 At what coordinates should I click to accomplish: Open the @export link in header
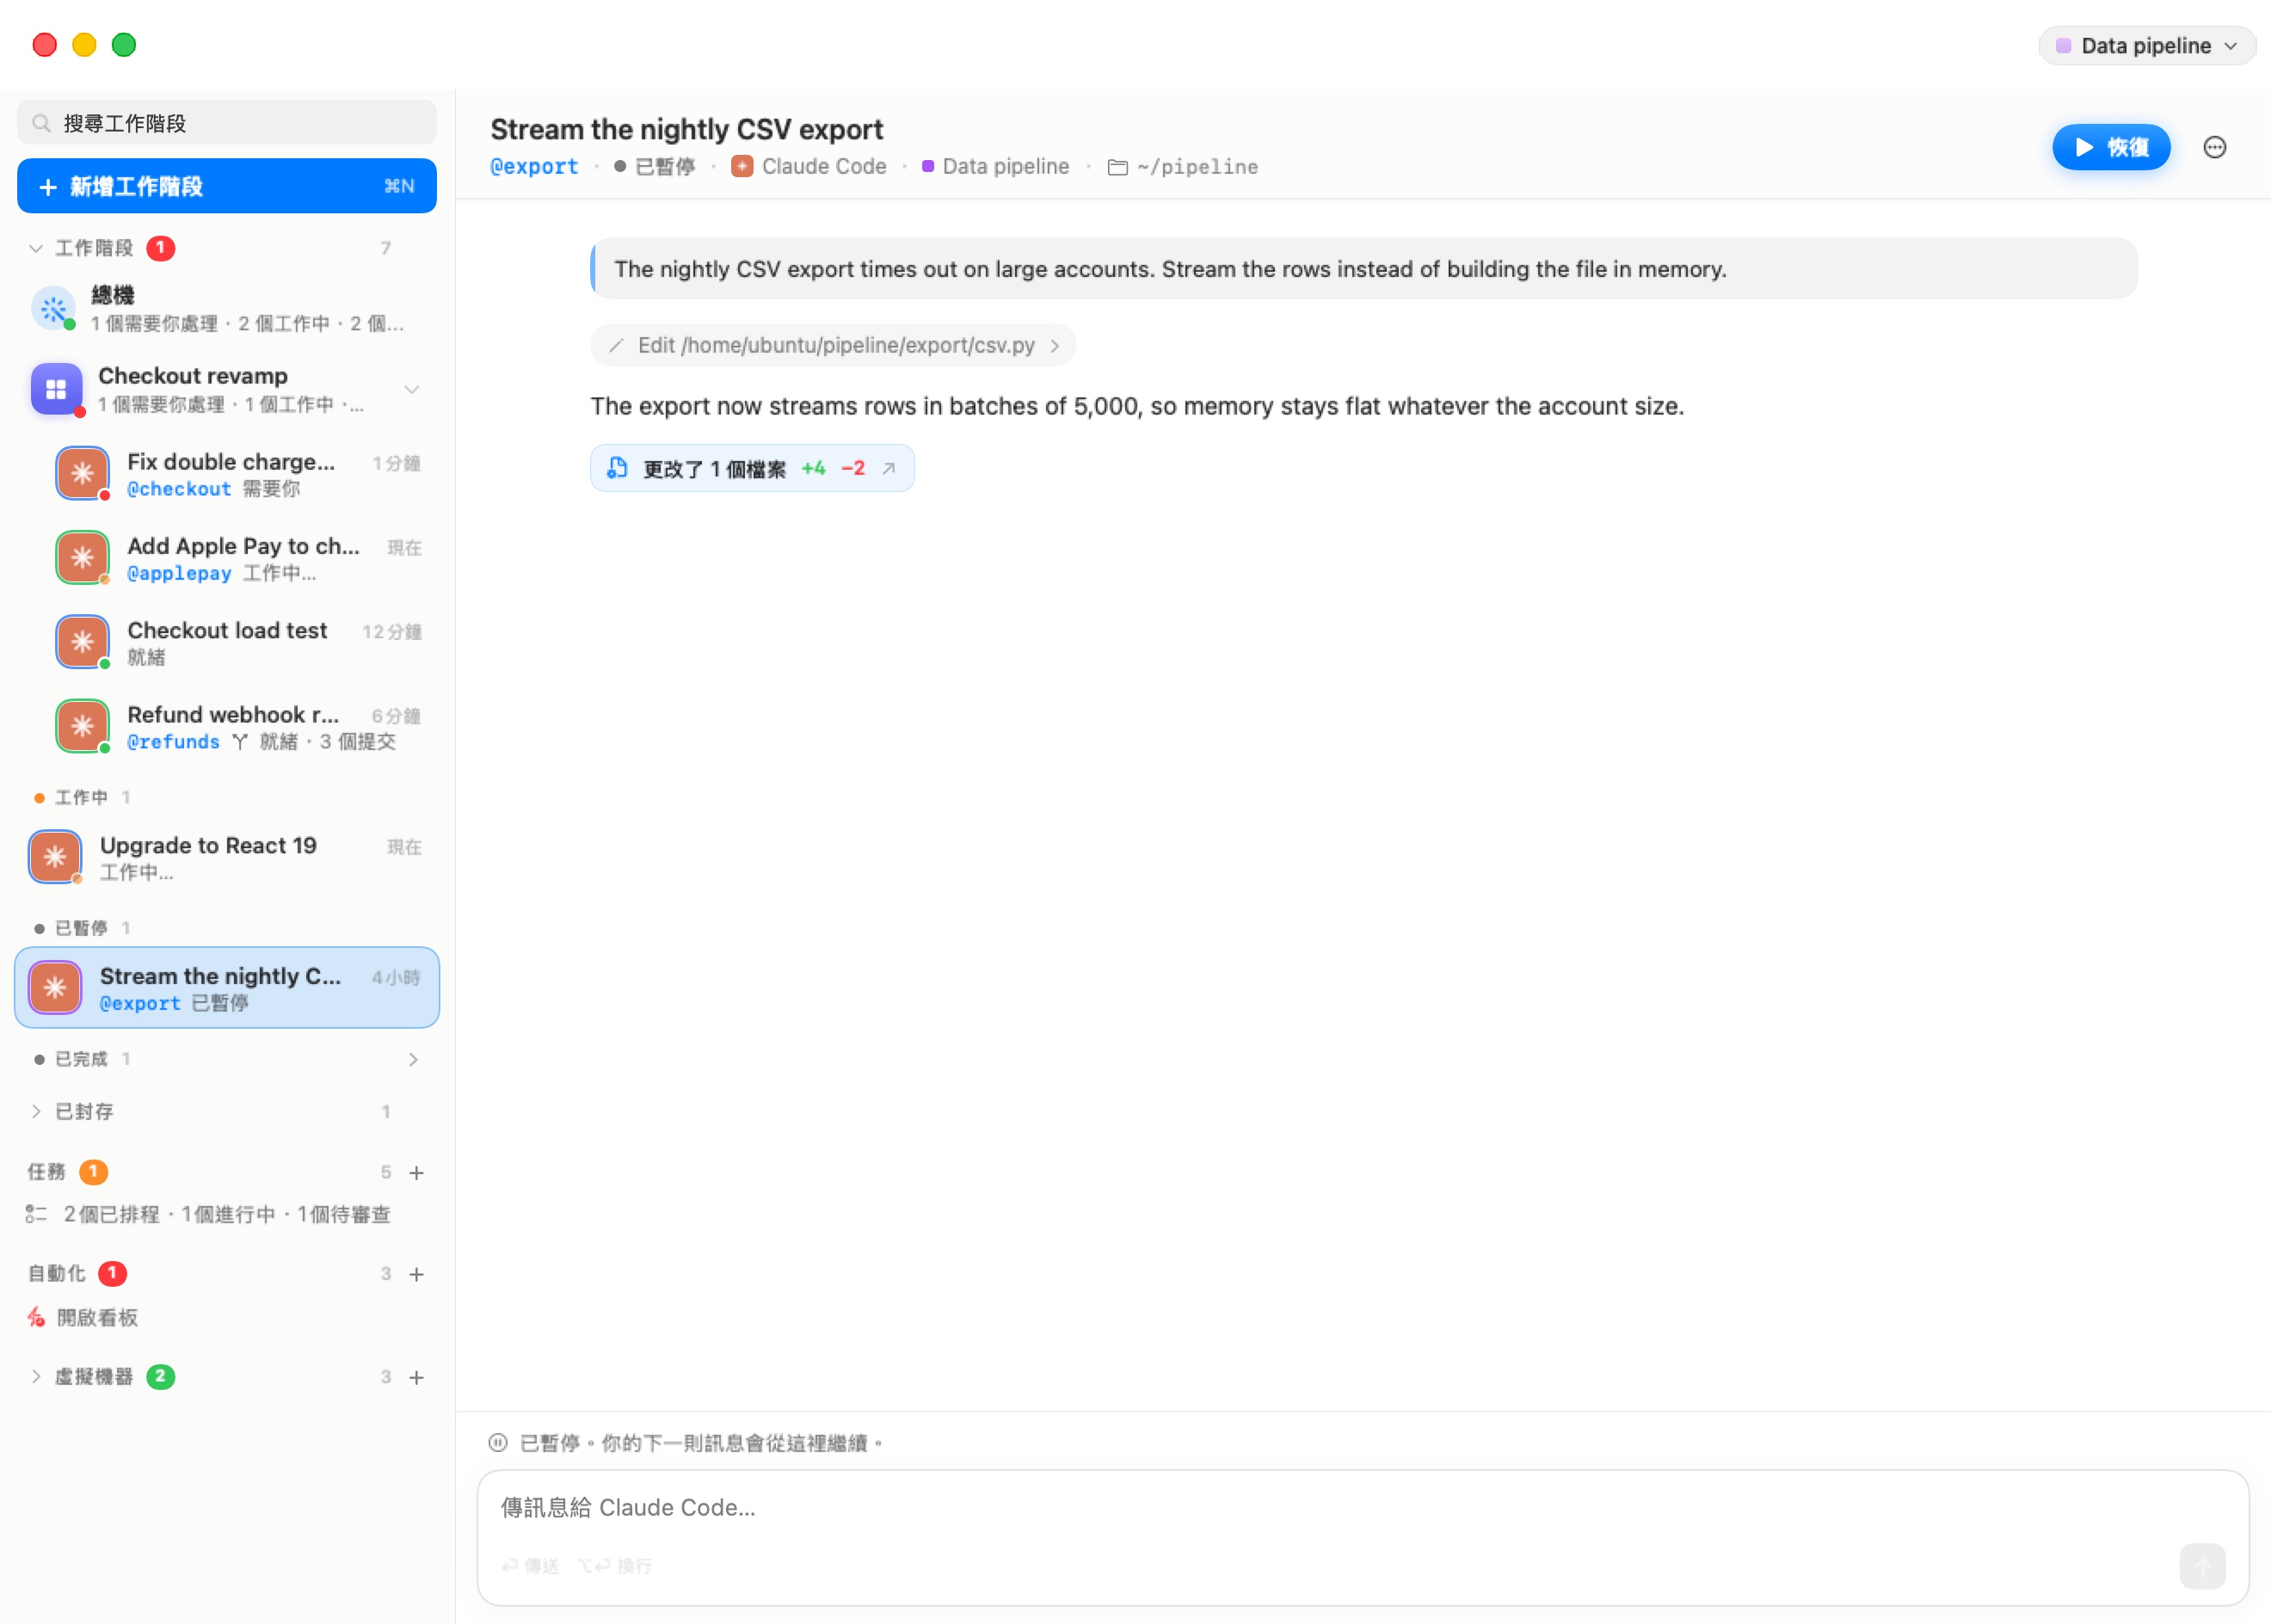pos(534,167)
